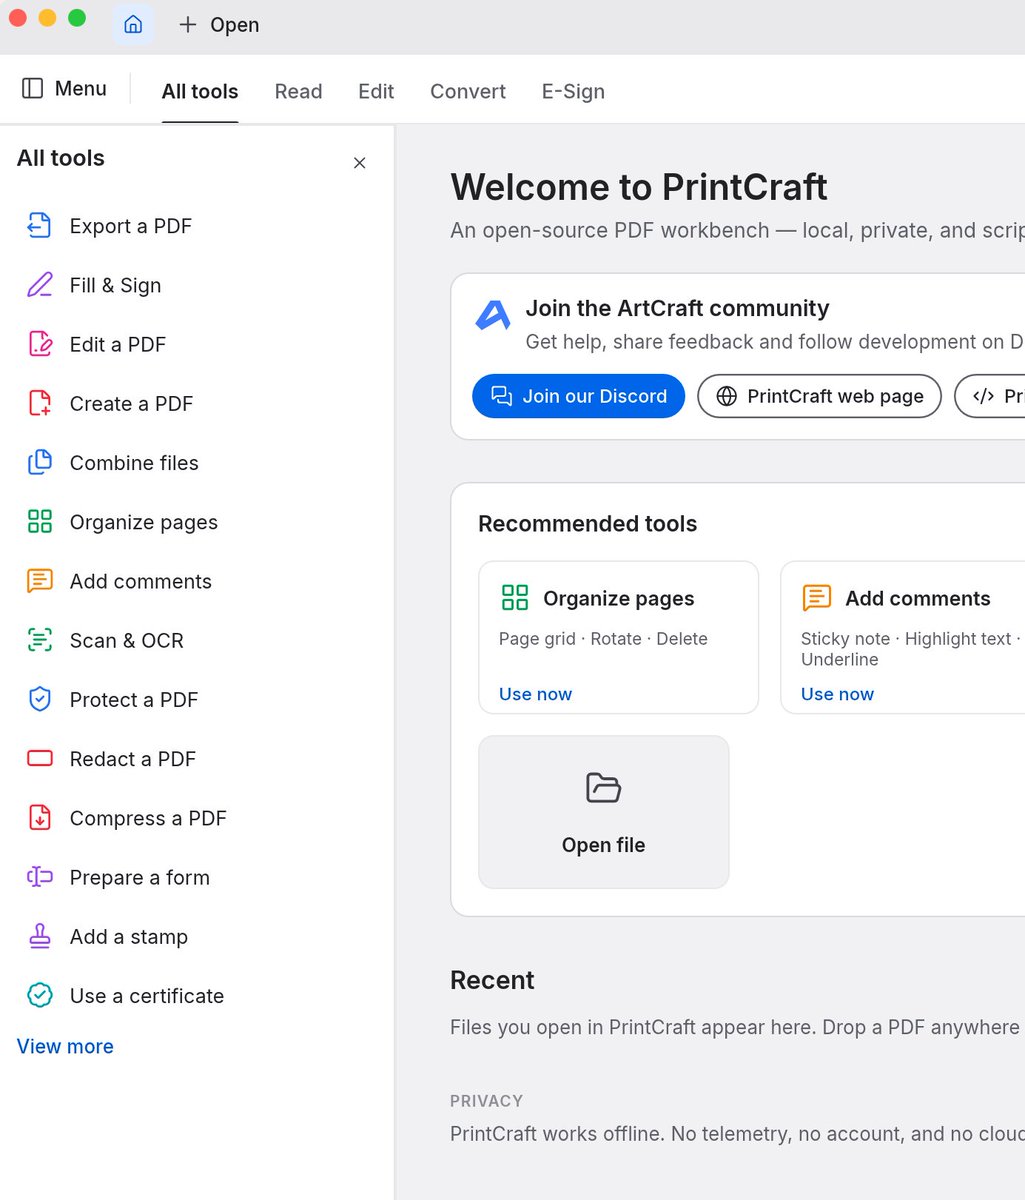Click the Edit a PDF icon
The image size is (1025, 1200).
(x=39, y=344)
